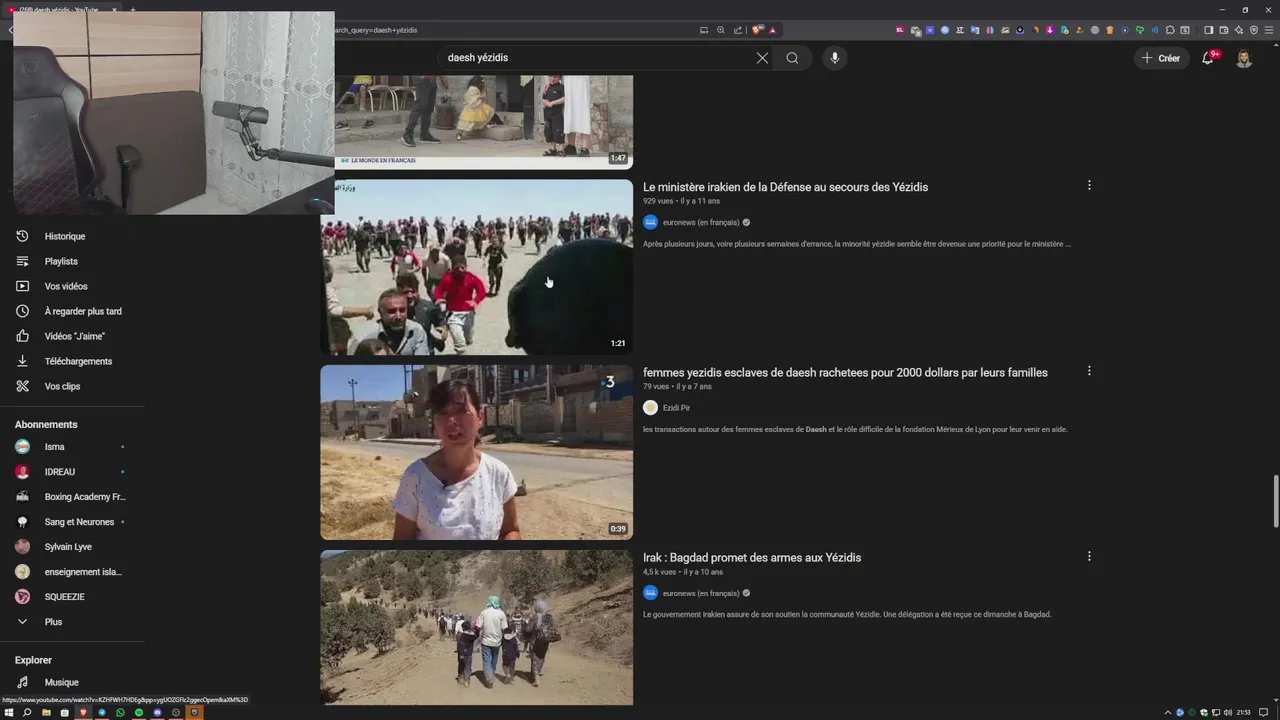Image resolution: width=1280 pixels, height=720 pixels.
Task: Play thumbnail of running crowd video 1:21
Action: click(476, 267)
